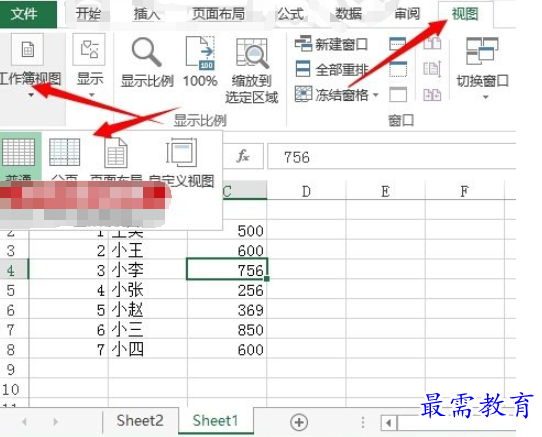The width and height of the screenshot is (542, 437).
Task: Click the 工作簿视图 icon
Action: coord(28,50)
